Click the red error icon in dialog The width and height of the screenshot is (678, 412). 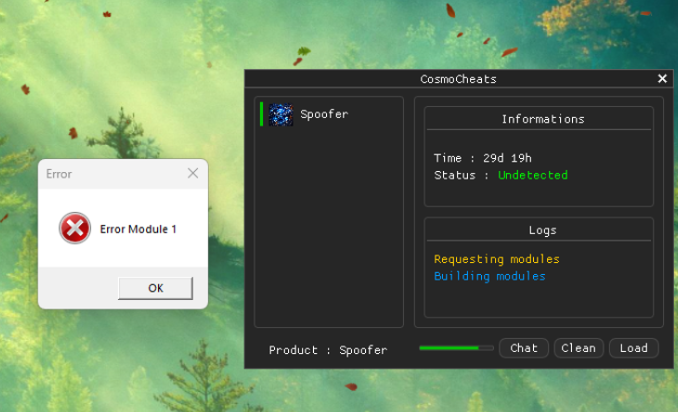point(75,228)
